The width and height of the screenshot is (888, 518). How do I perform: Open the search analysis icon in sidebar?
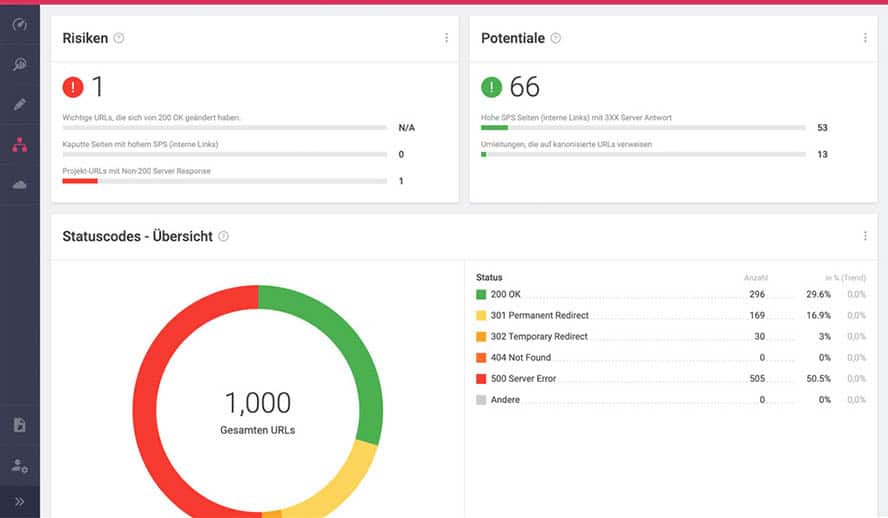[20, 64]
